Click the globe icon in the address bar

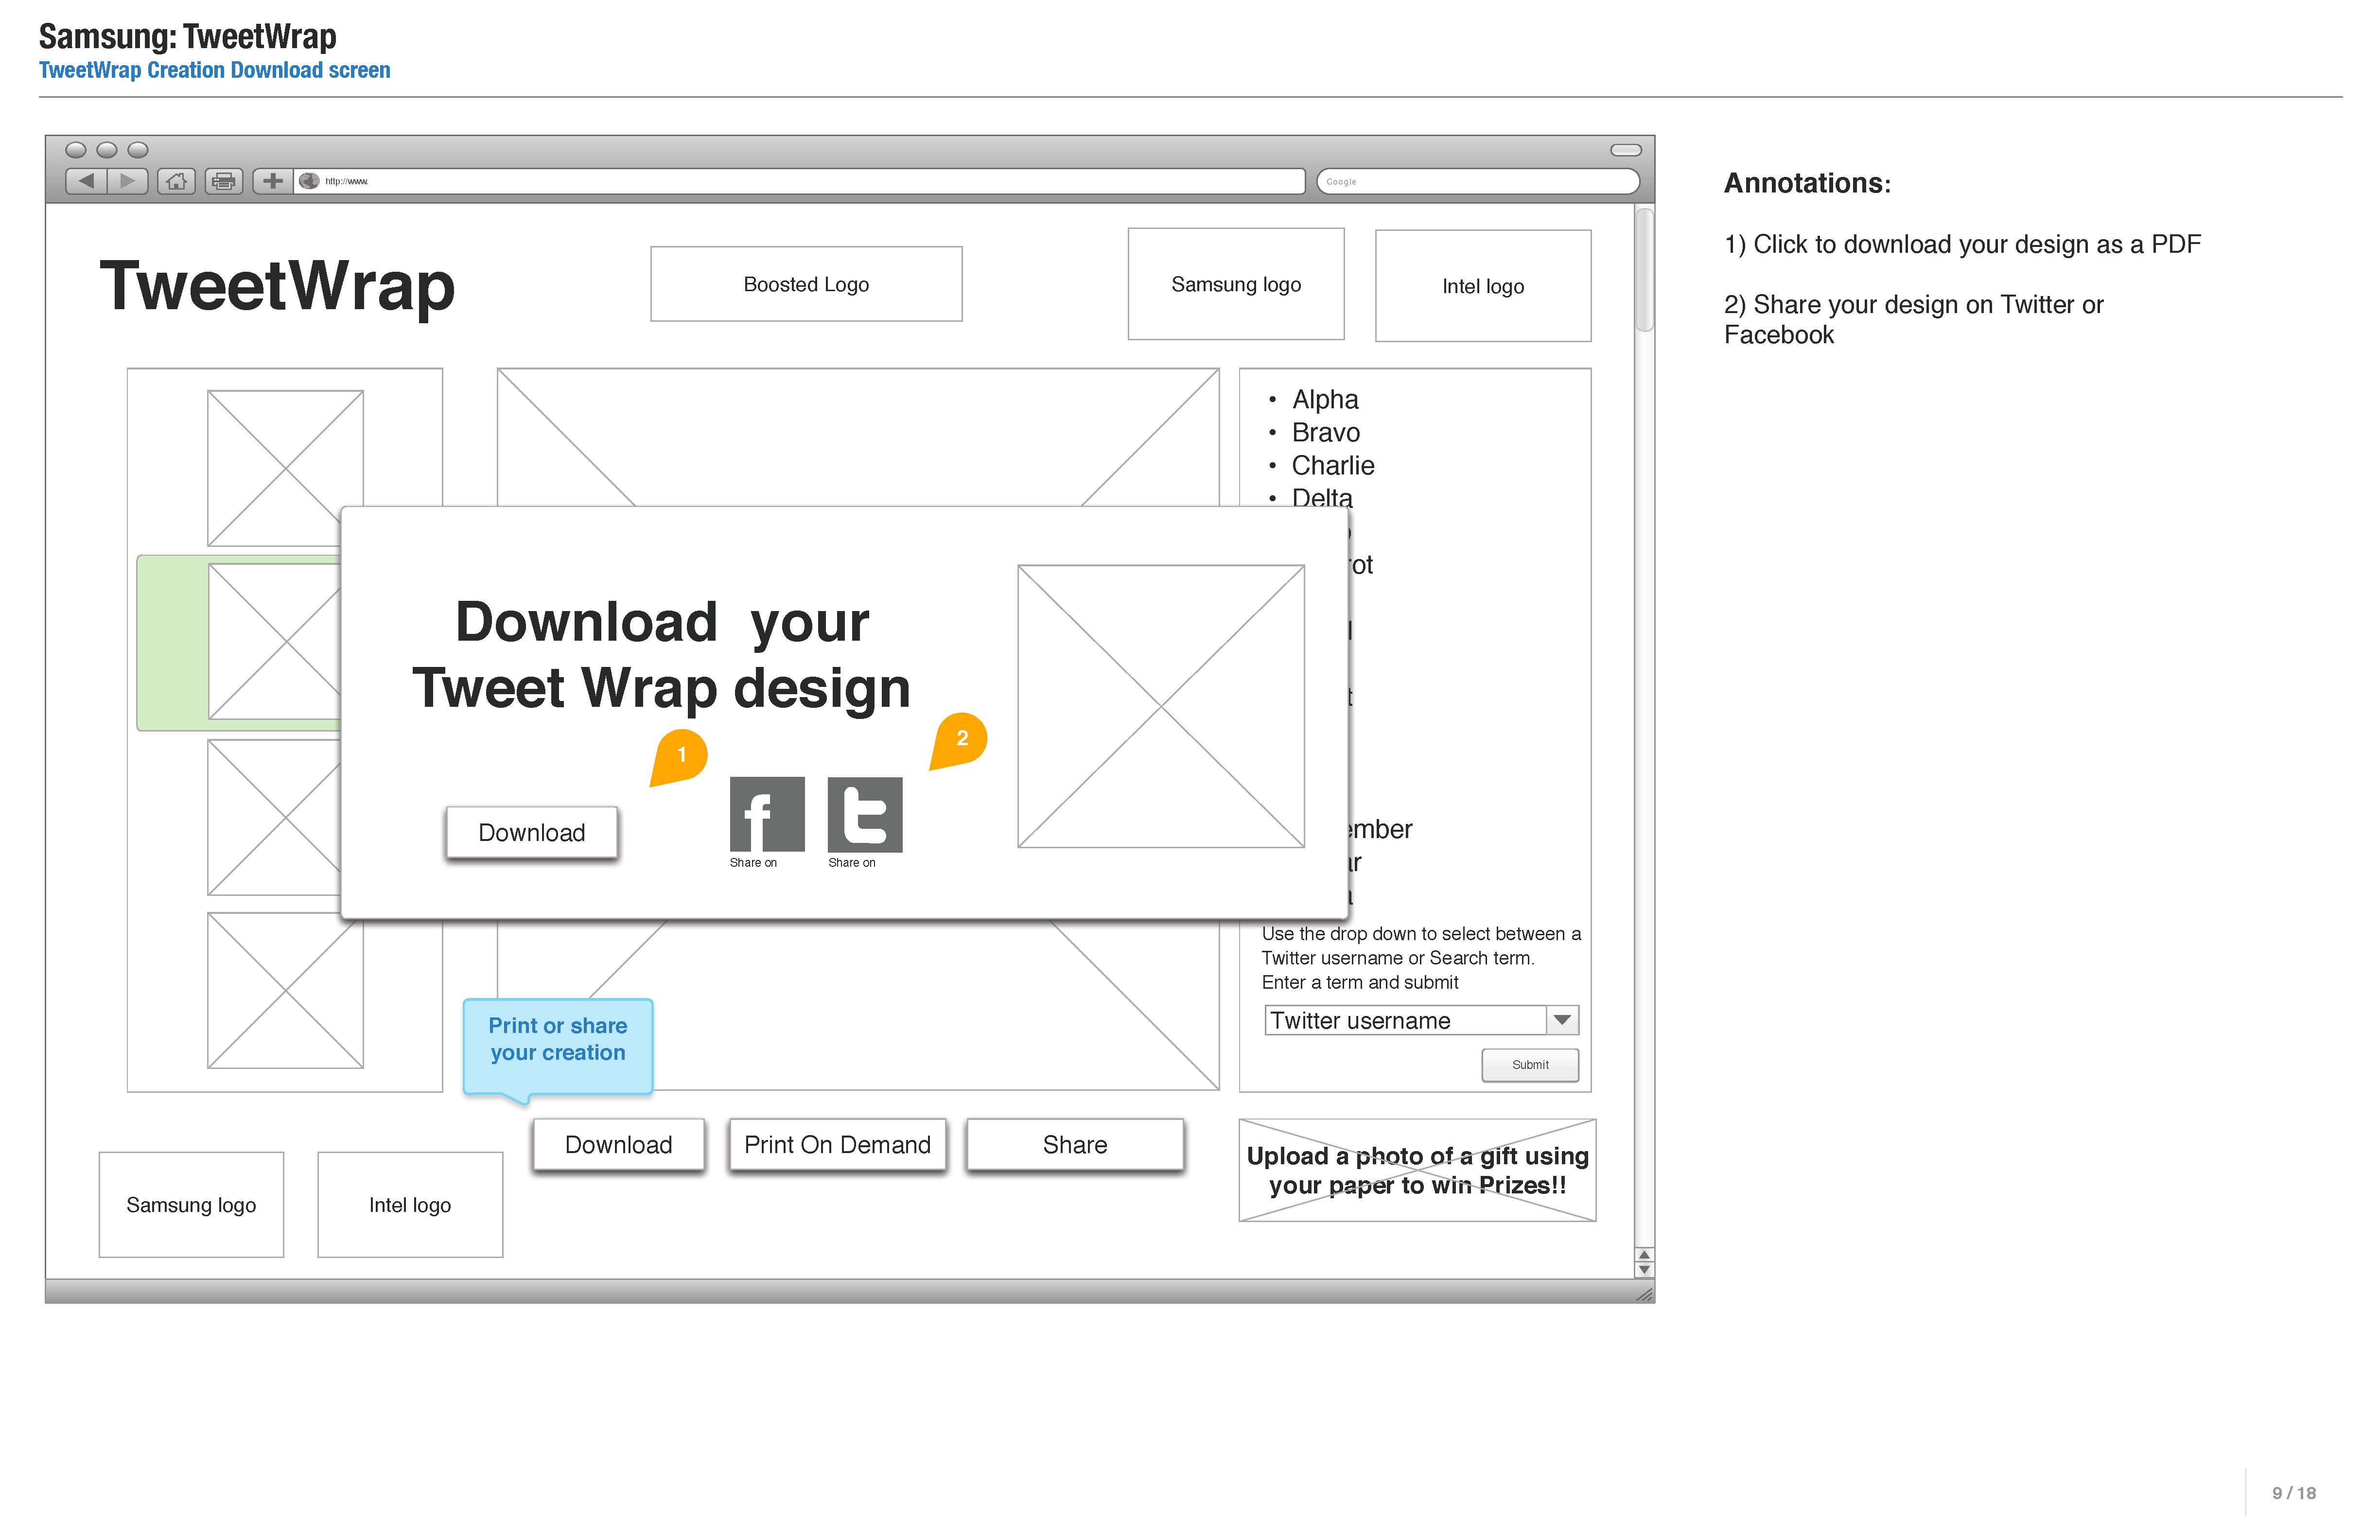pyautogui.click(x=309, y=181)
